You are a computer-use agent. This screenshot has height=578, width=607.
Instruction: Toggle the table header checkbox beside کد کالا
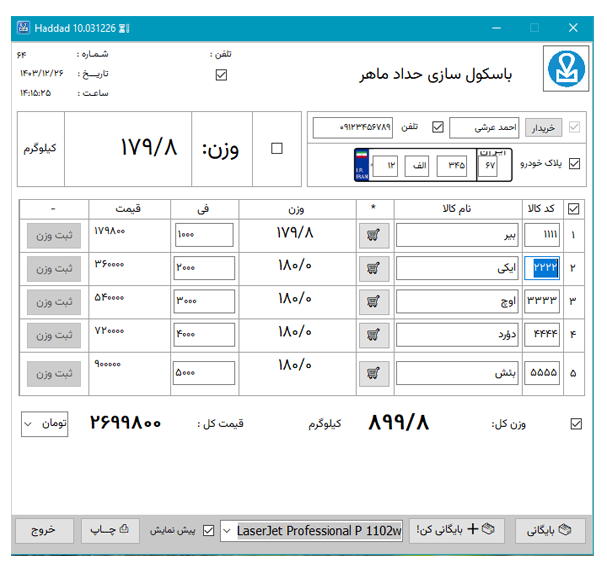coord(573,209)
